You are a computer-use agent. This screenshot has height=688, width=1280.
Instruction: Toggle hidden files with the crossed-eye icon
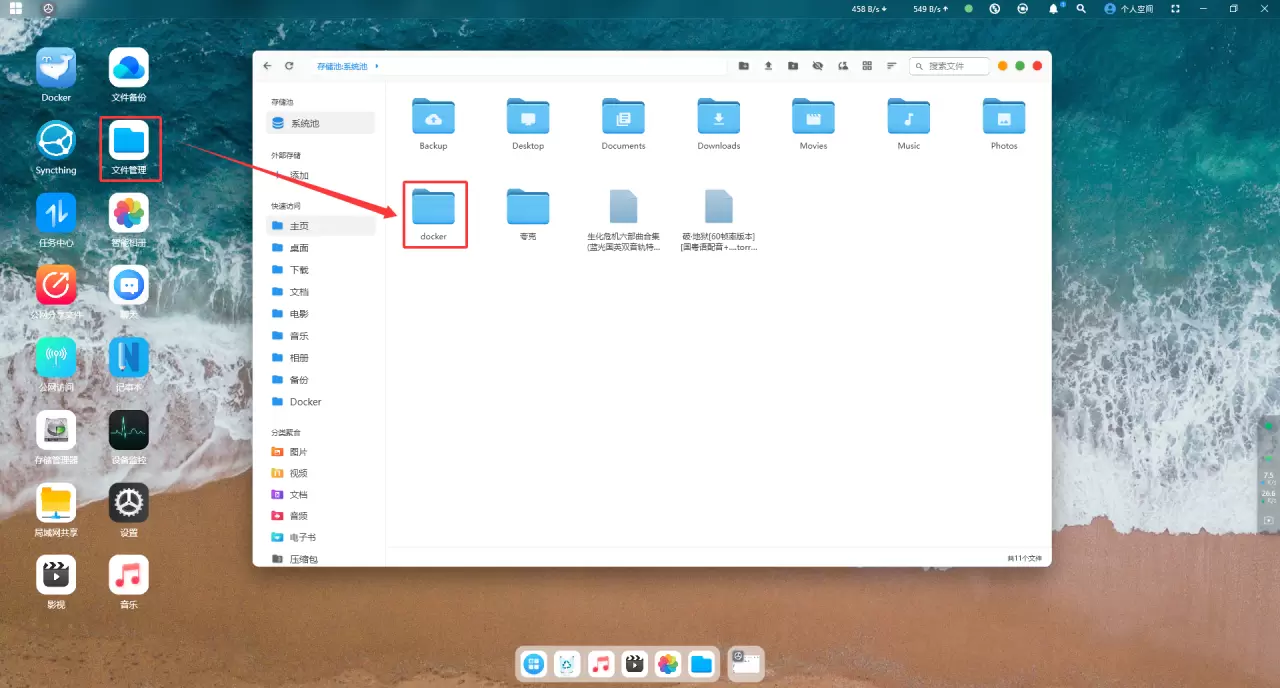tap(817, 66)
